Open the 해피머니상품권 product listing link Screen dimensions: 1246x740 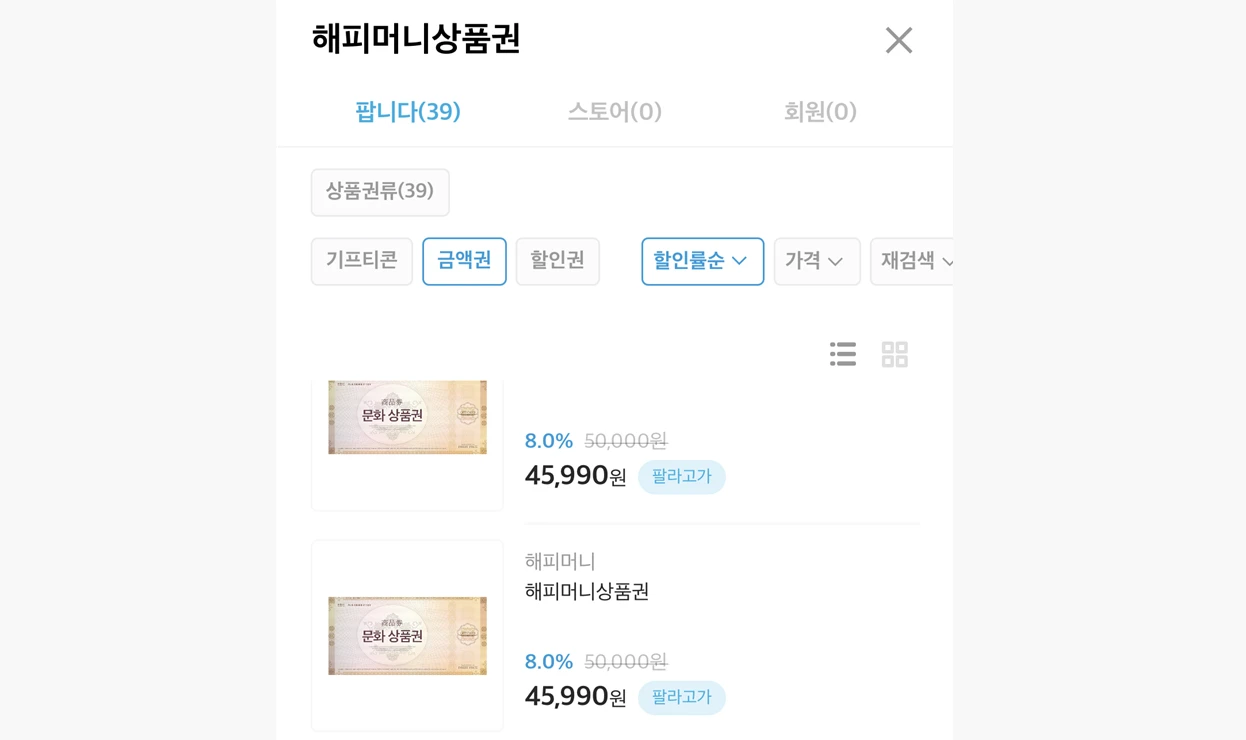click(x=586, y=591)
